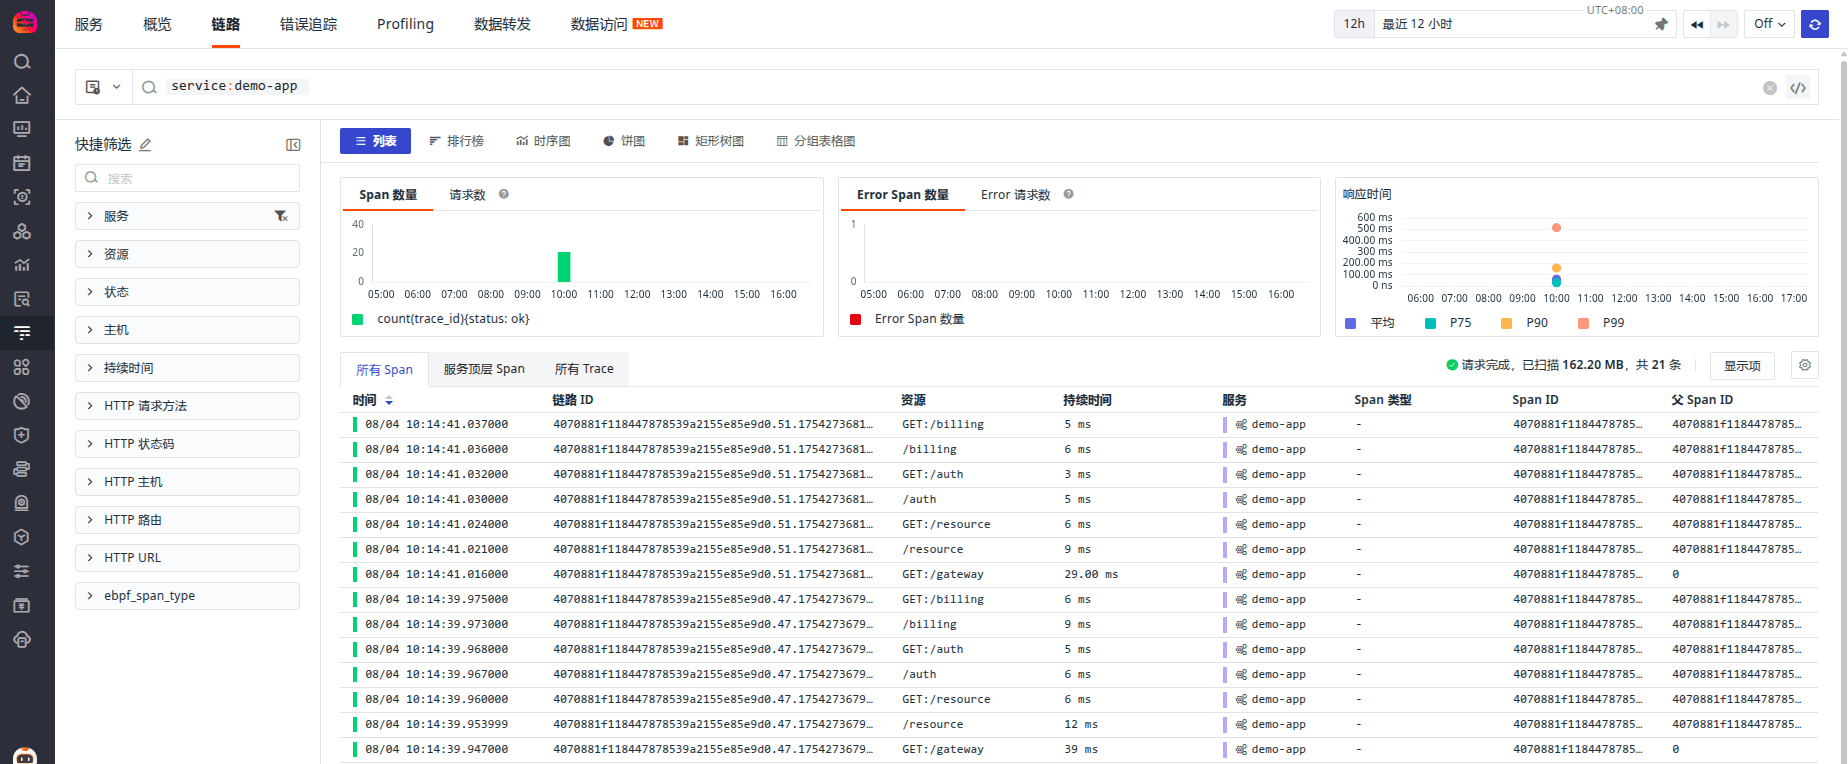Screen dimensions: 1848x764
Task: Open the Profiling top menu
Action: click(x=405, y=24)
